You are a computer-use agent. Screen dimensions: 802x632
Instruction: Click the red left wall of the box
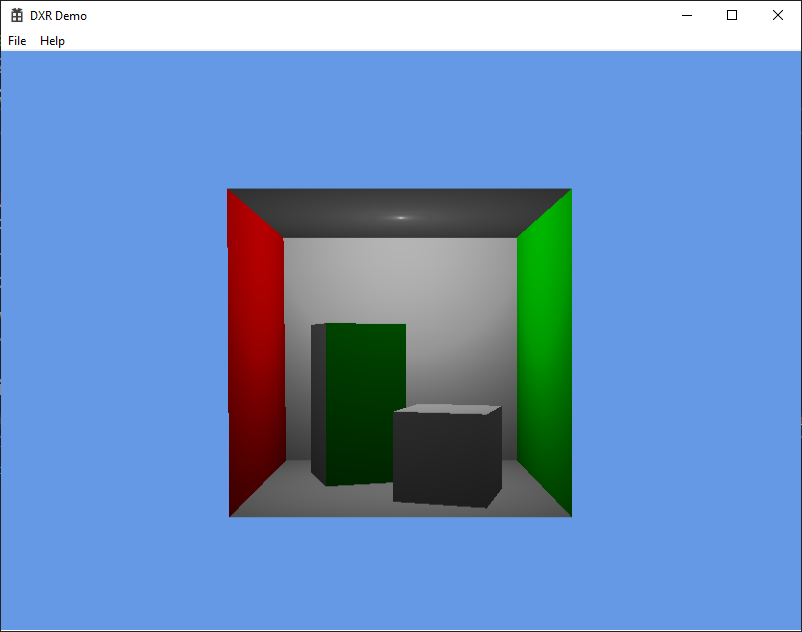point(256,353)
